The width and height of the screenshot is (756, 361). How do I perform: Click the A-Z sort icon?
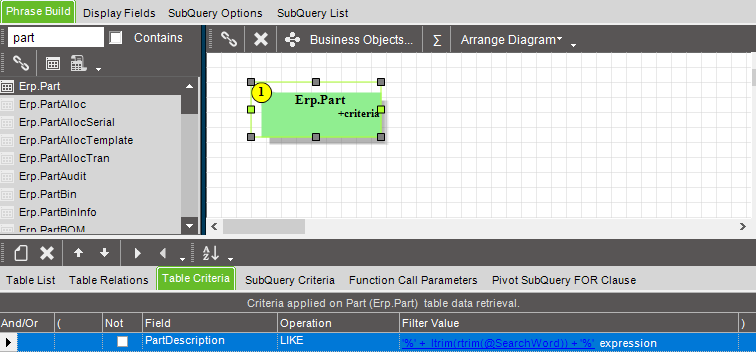(x=211, y=253)
